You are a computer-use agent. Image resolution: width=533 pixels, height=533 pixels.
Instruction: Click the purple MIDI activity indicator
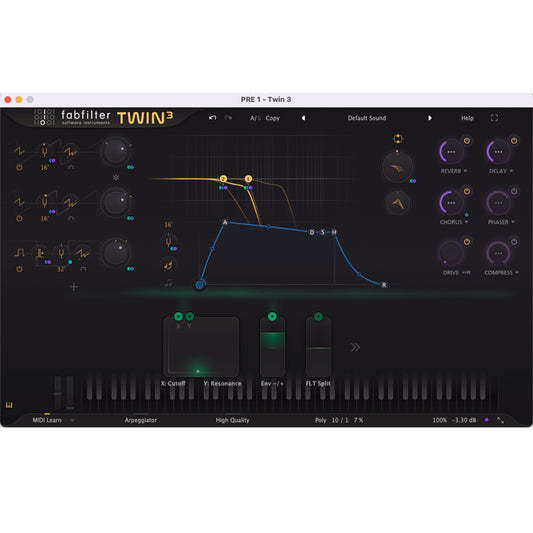486,420
